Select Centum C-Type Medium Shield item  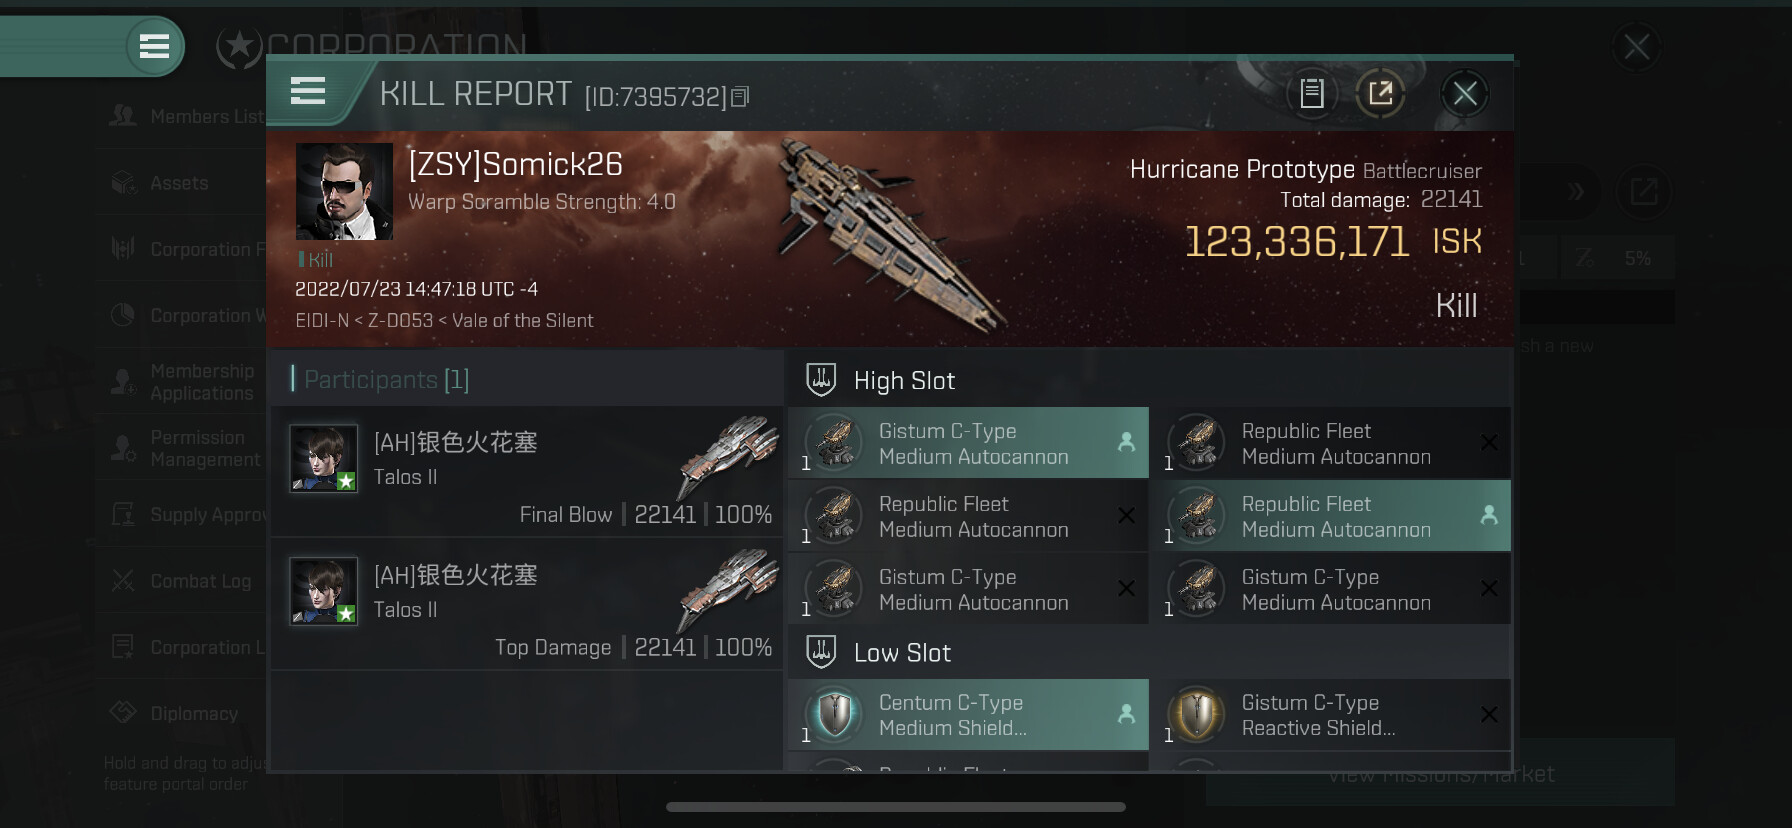(x=968, y=715)
